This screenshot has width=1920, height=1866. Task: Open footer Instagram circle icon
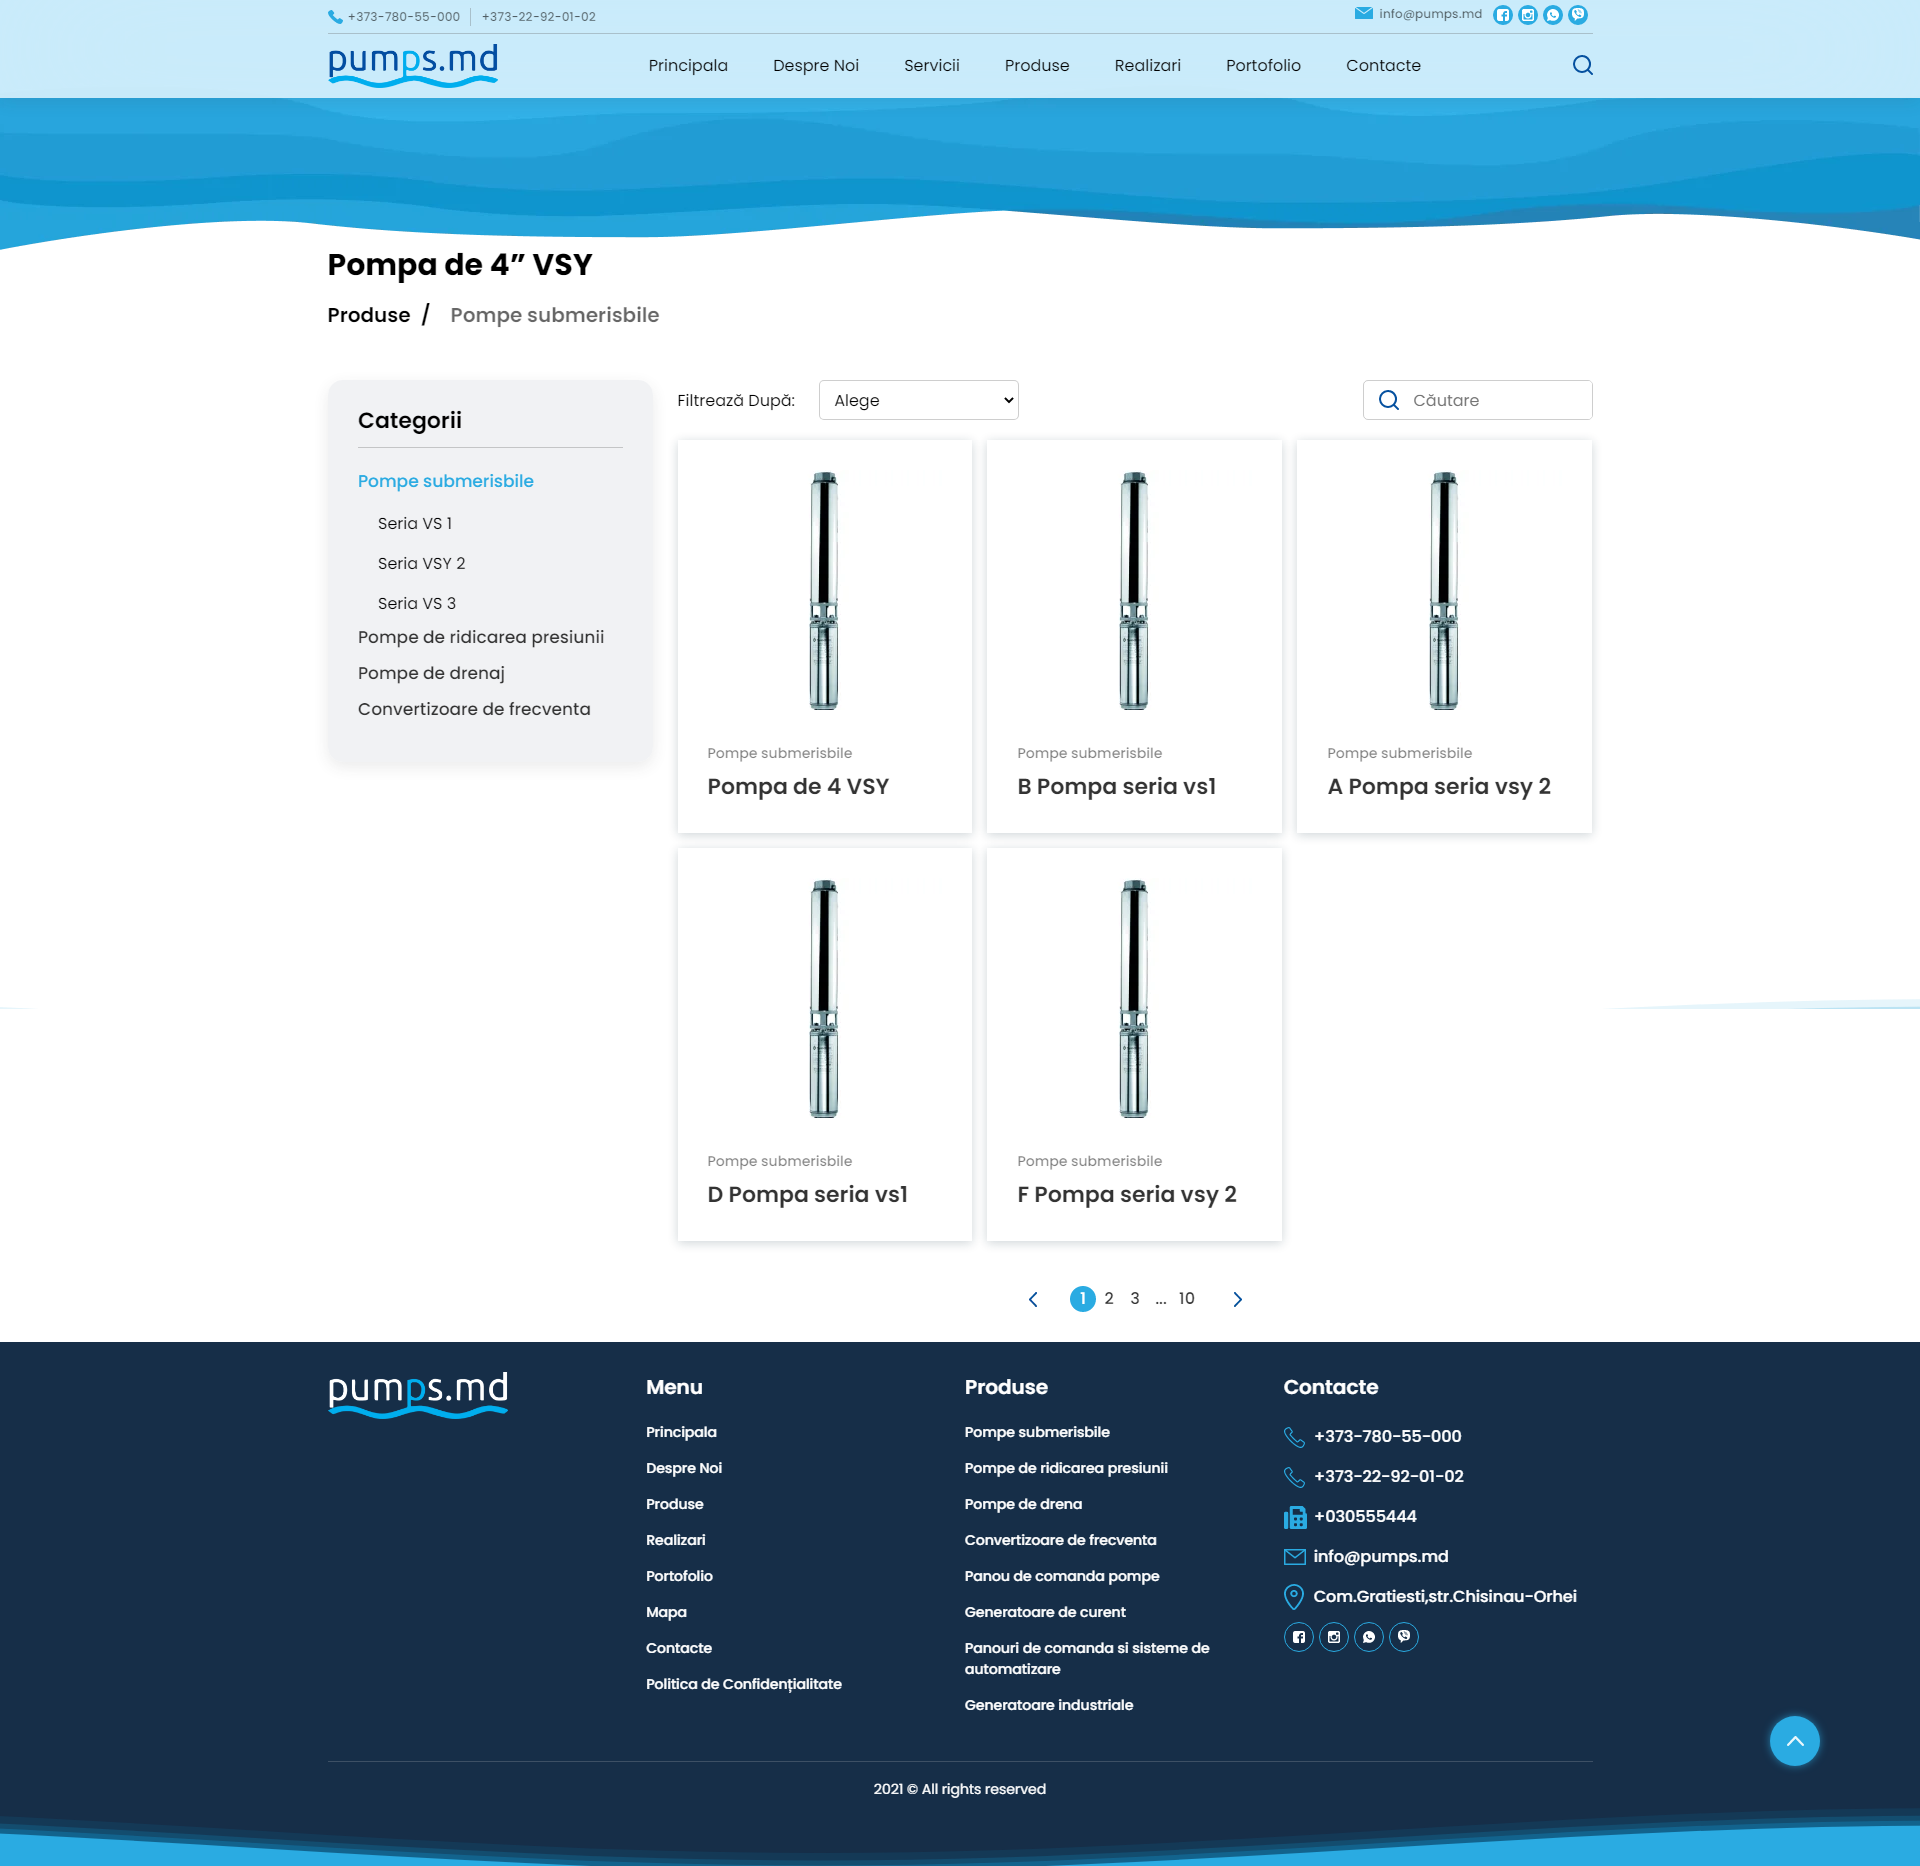[1333, 1637]
